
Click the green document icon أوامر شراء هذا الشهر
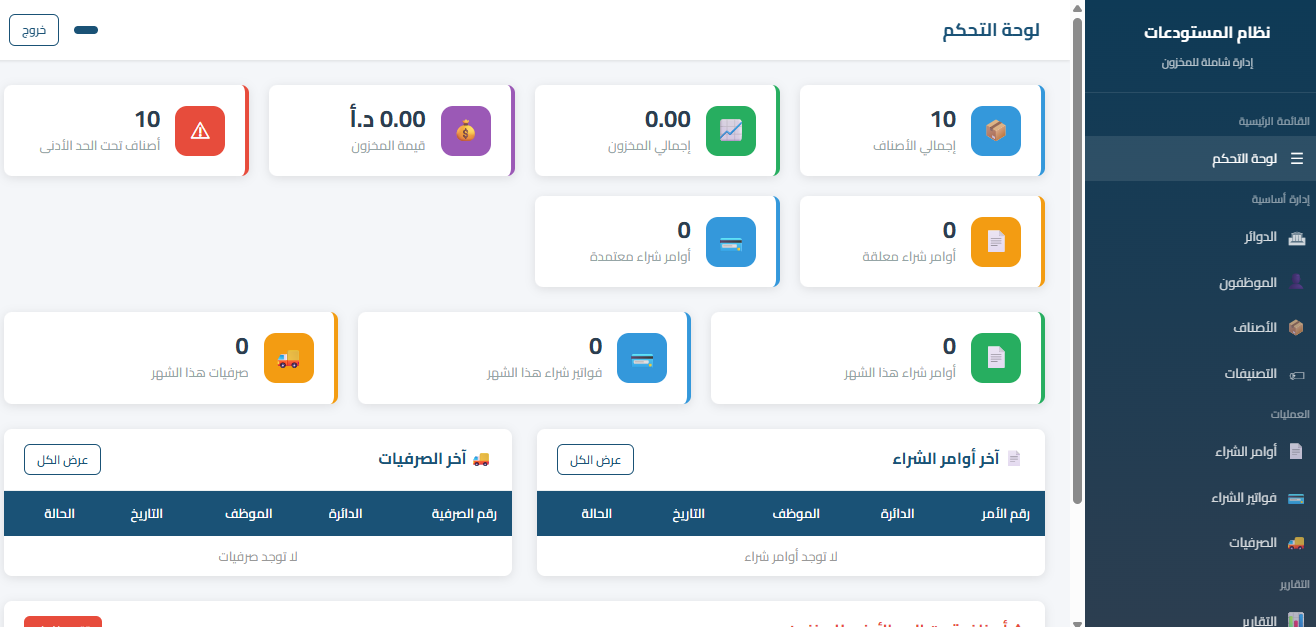[x=996, y=358]
